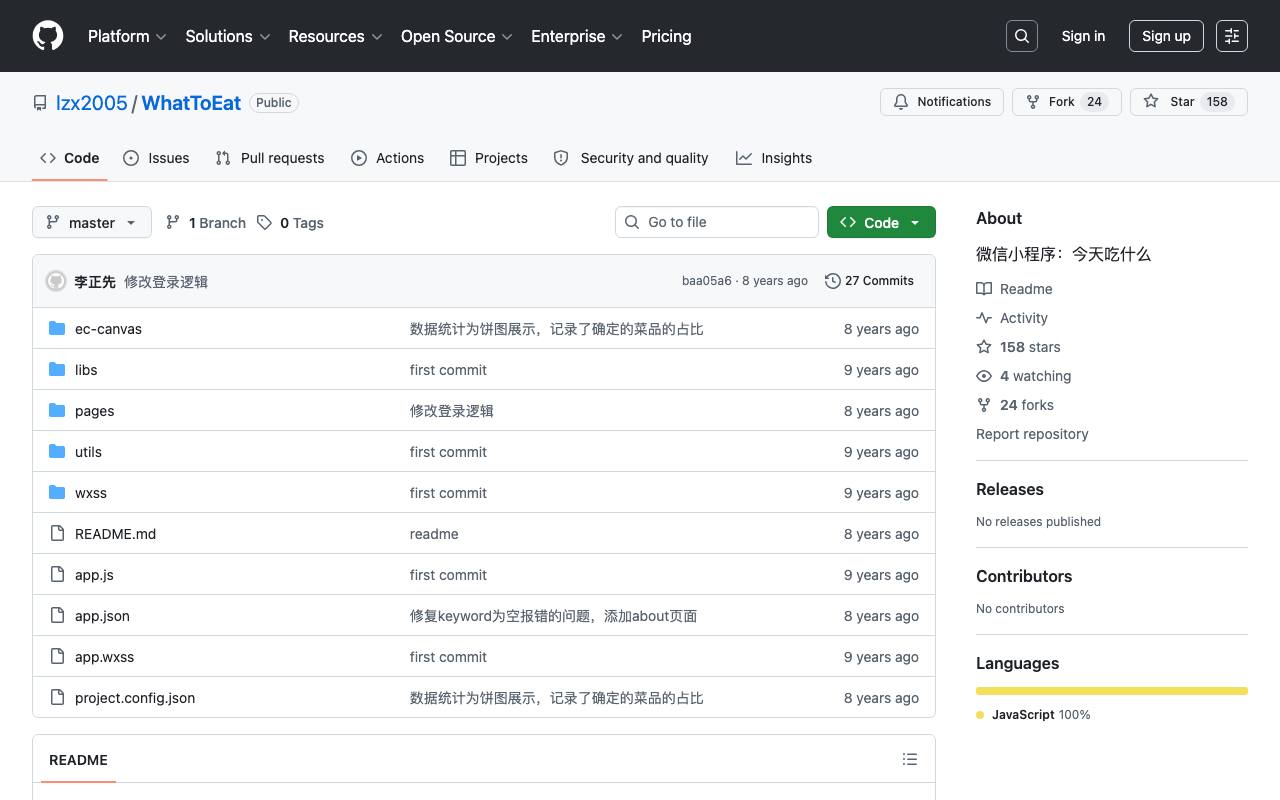Click the README.md file icon
1280x800 pixels.
[x=57, y=534]
